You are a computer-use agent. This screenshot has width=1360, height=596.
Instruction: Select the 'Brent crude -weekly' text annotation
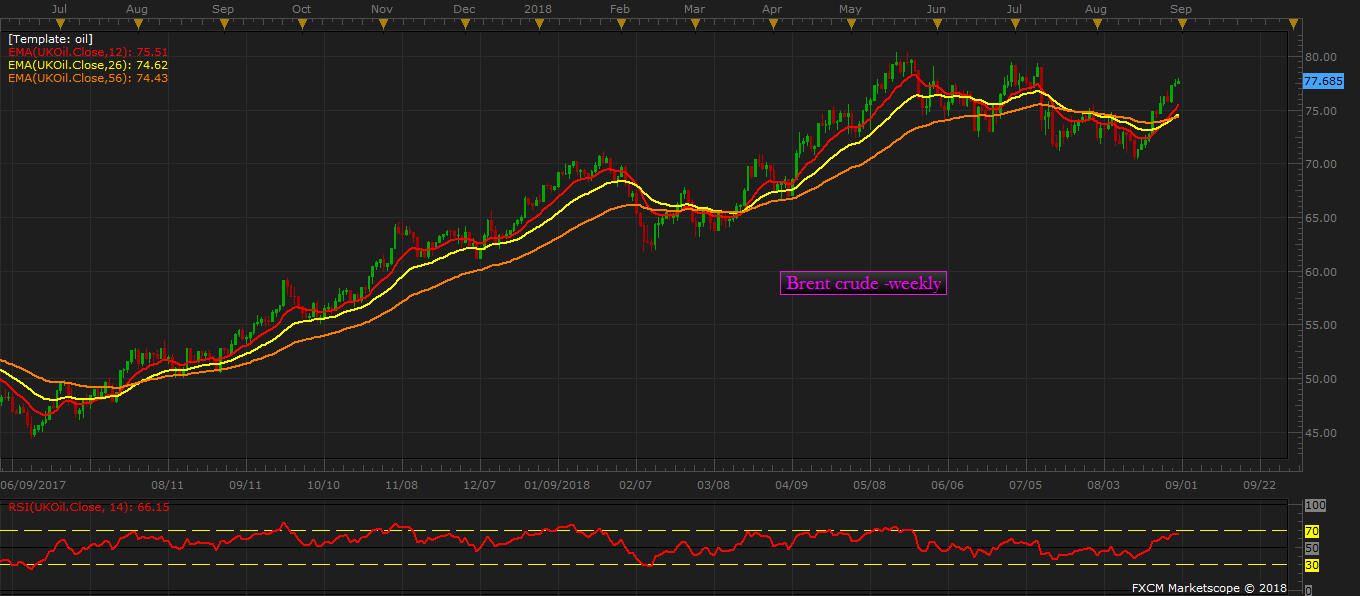point(863,284)
